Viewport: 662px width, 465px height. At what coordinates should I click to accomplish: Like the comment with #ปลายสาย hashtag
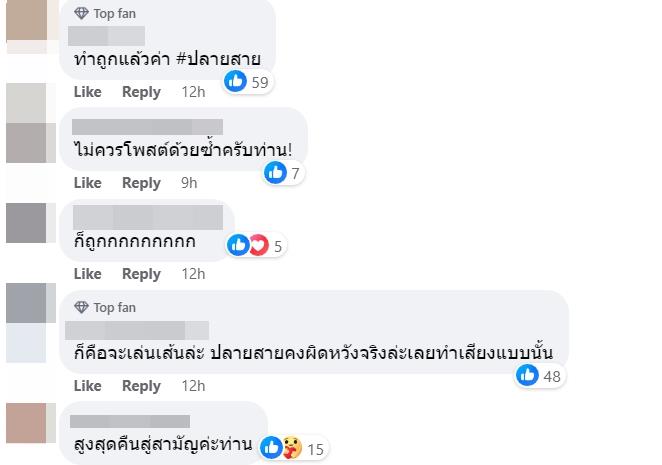[x=88, y=92]
